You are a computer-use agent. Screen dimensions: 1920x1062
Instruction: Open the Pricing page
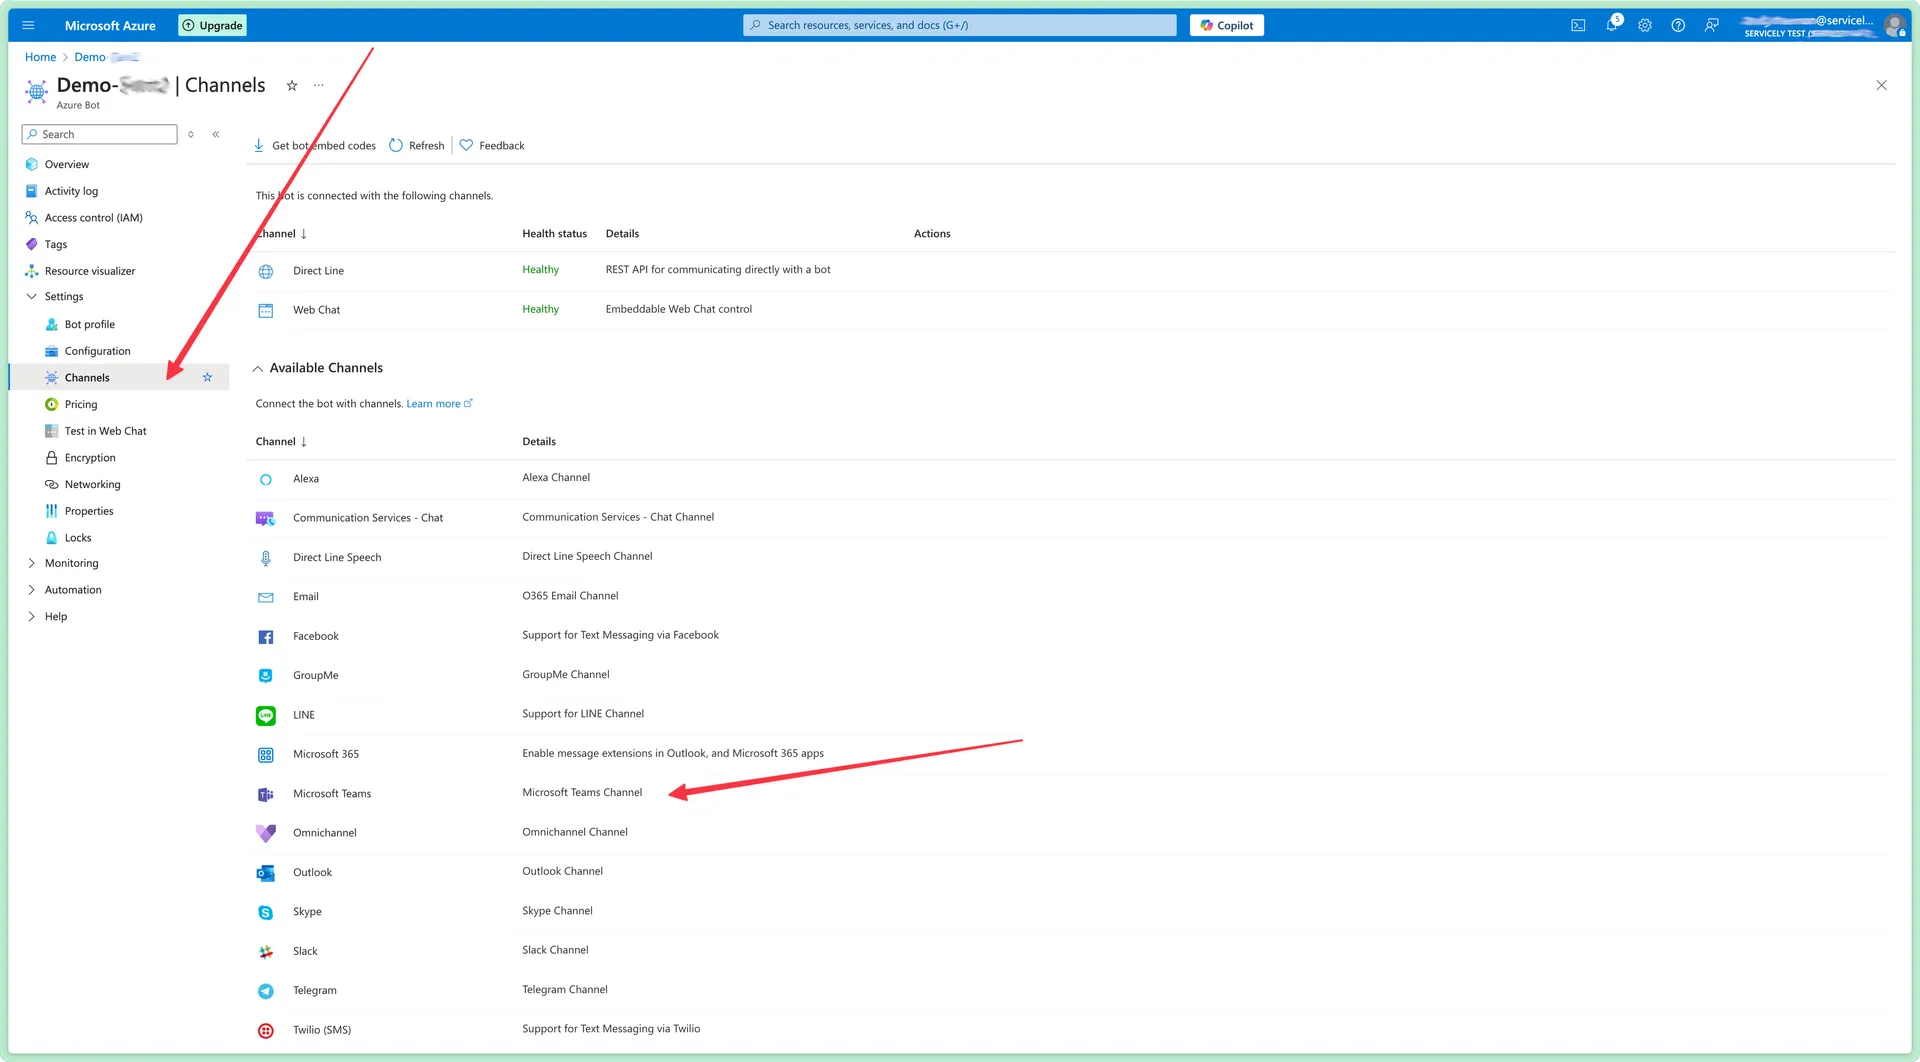81,405
